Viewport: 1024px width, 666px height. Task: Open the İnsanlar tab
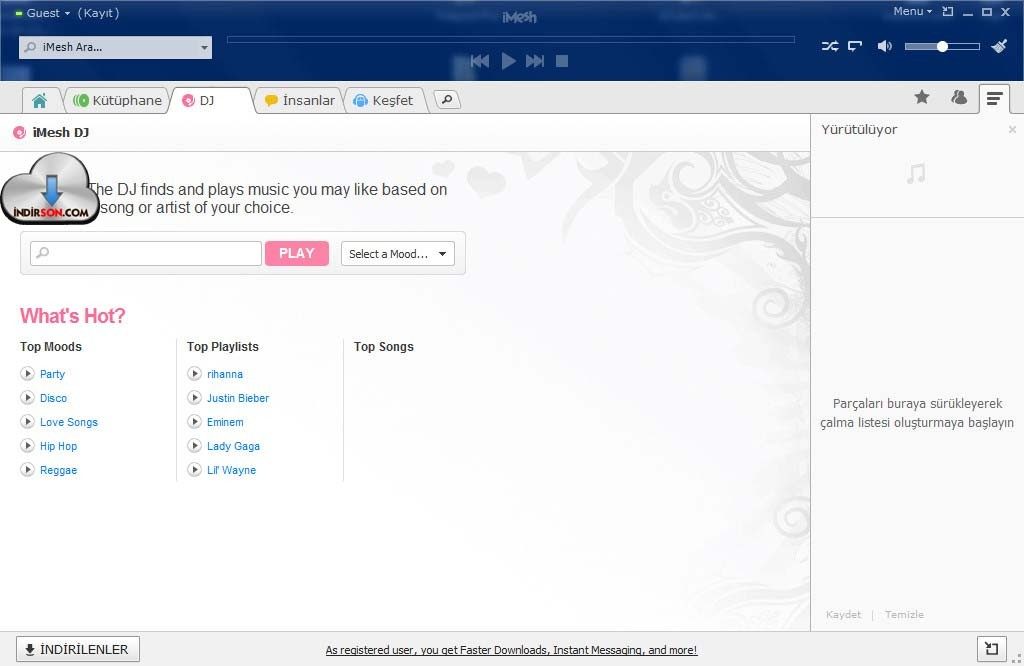pyautogui.click(x=299, y=101)
